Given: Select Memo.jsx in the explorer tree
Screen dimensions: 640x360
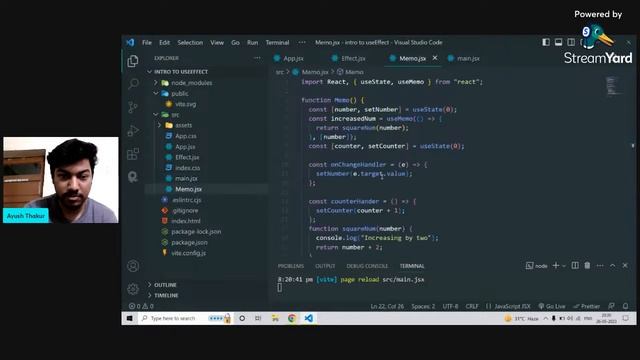Looking at the screenshot, I should click(188, 189).
